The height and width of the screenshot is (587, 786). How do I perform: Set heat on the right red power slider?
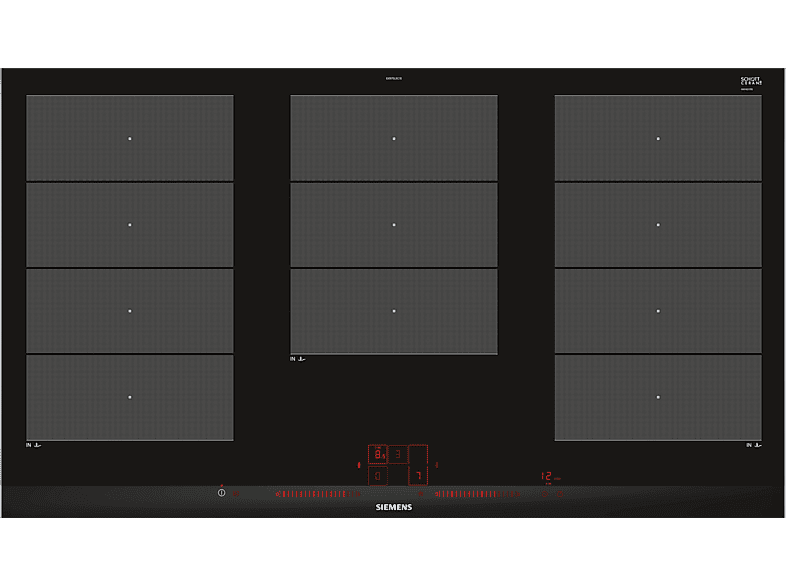[x=478, y=494]
